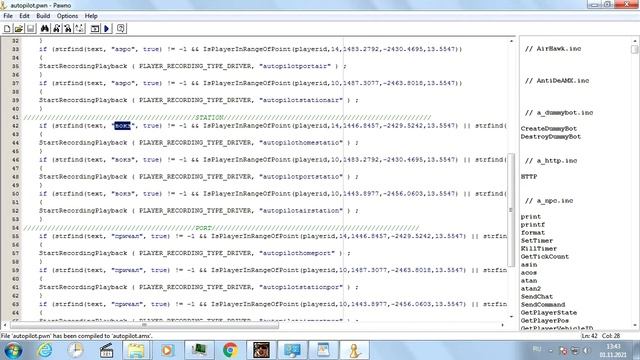Click the Find Next toolbar icon
Screen dimensions: 640x360
point(56,29)
